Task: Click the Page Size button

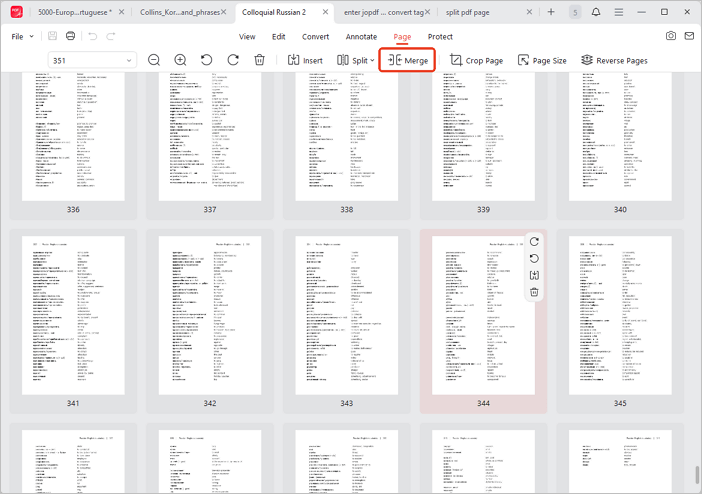Action: (x=542, y=60)
